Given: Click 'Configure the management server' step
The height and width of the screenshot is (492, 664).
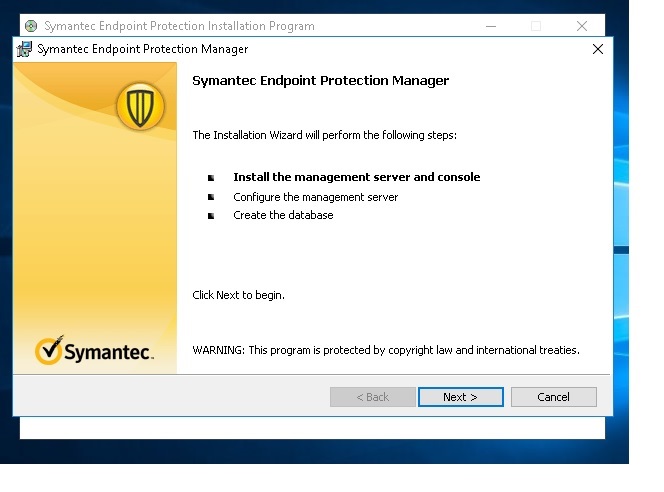Looking at the screenshot, I should 315,197.
